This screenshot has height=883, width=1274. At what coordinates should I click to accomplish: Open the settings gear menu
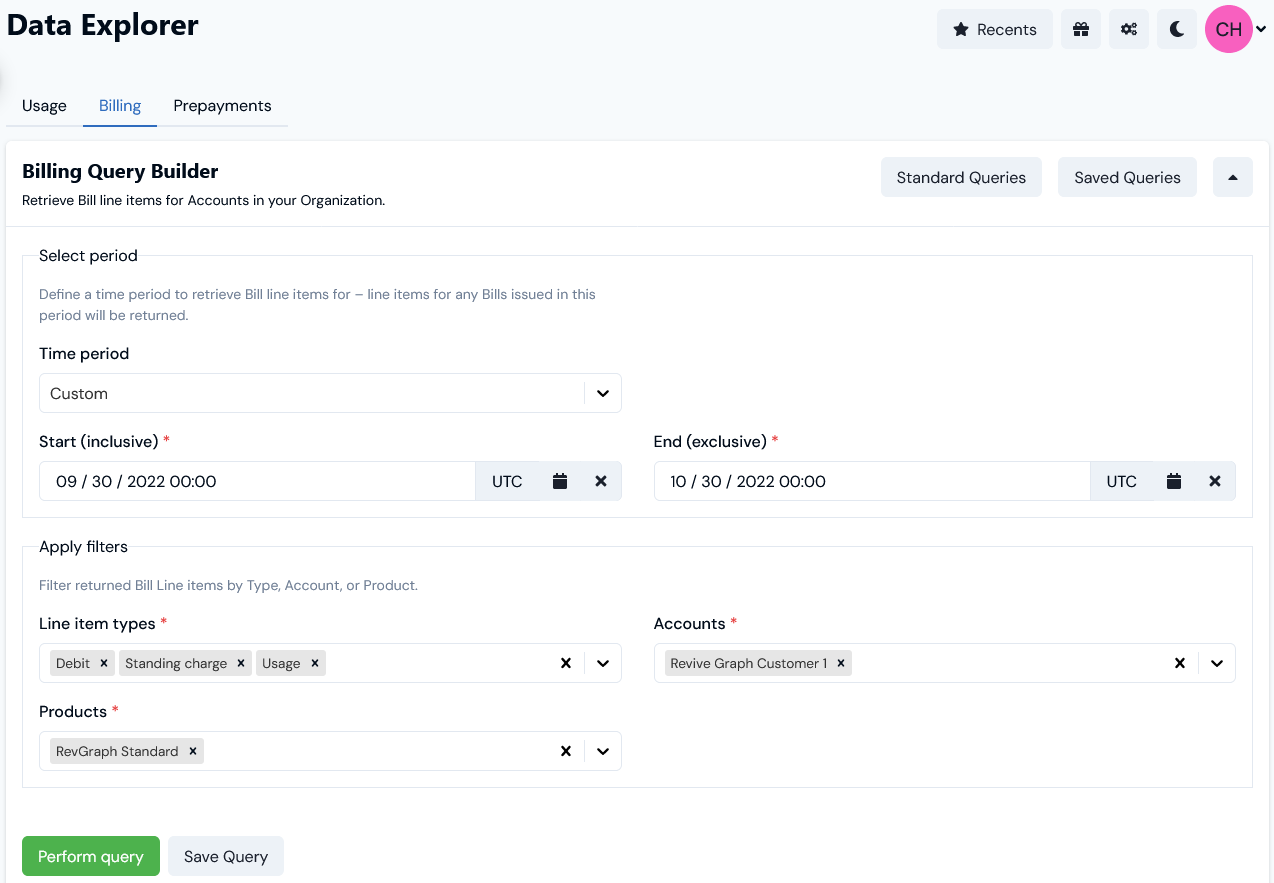[1128, 29]
